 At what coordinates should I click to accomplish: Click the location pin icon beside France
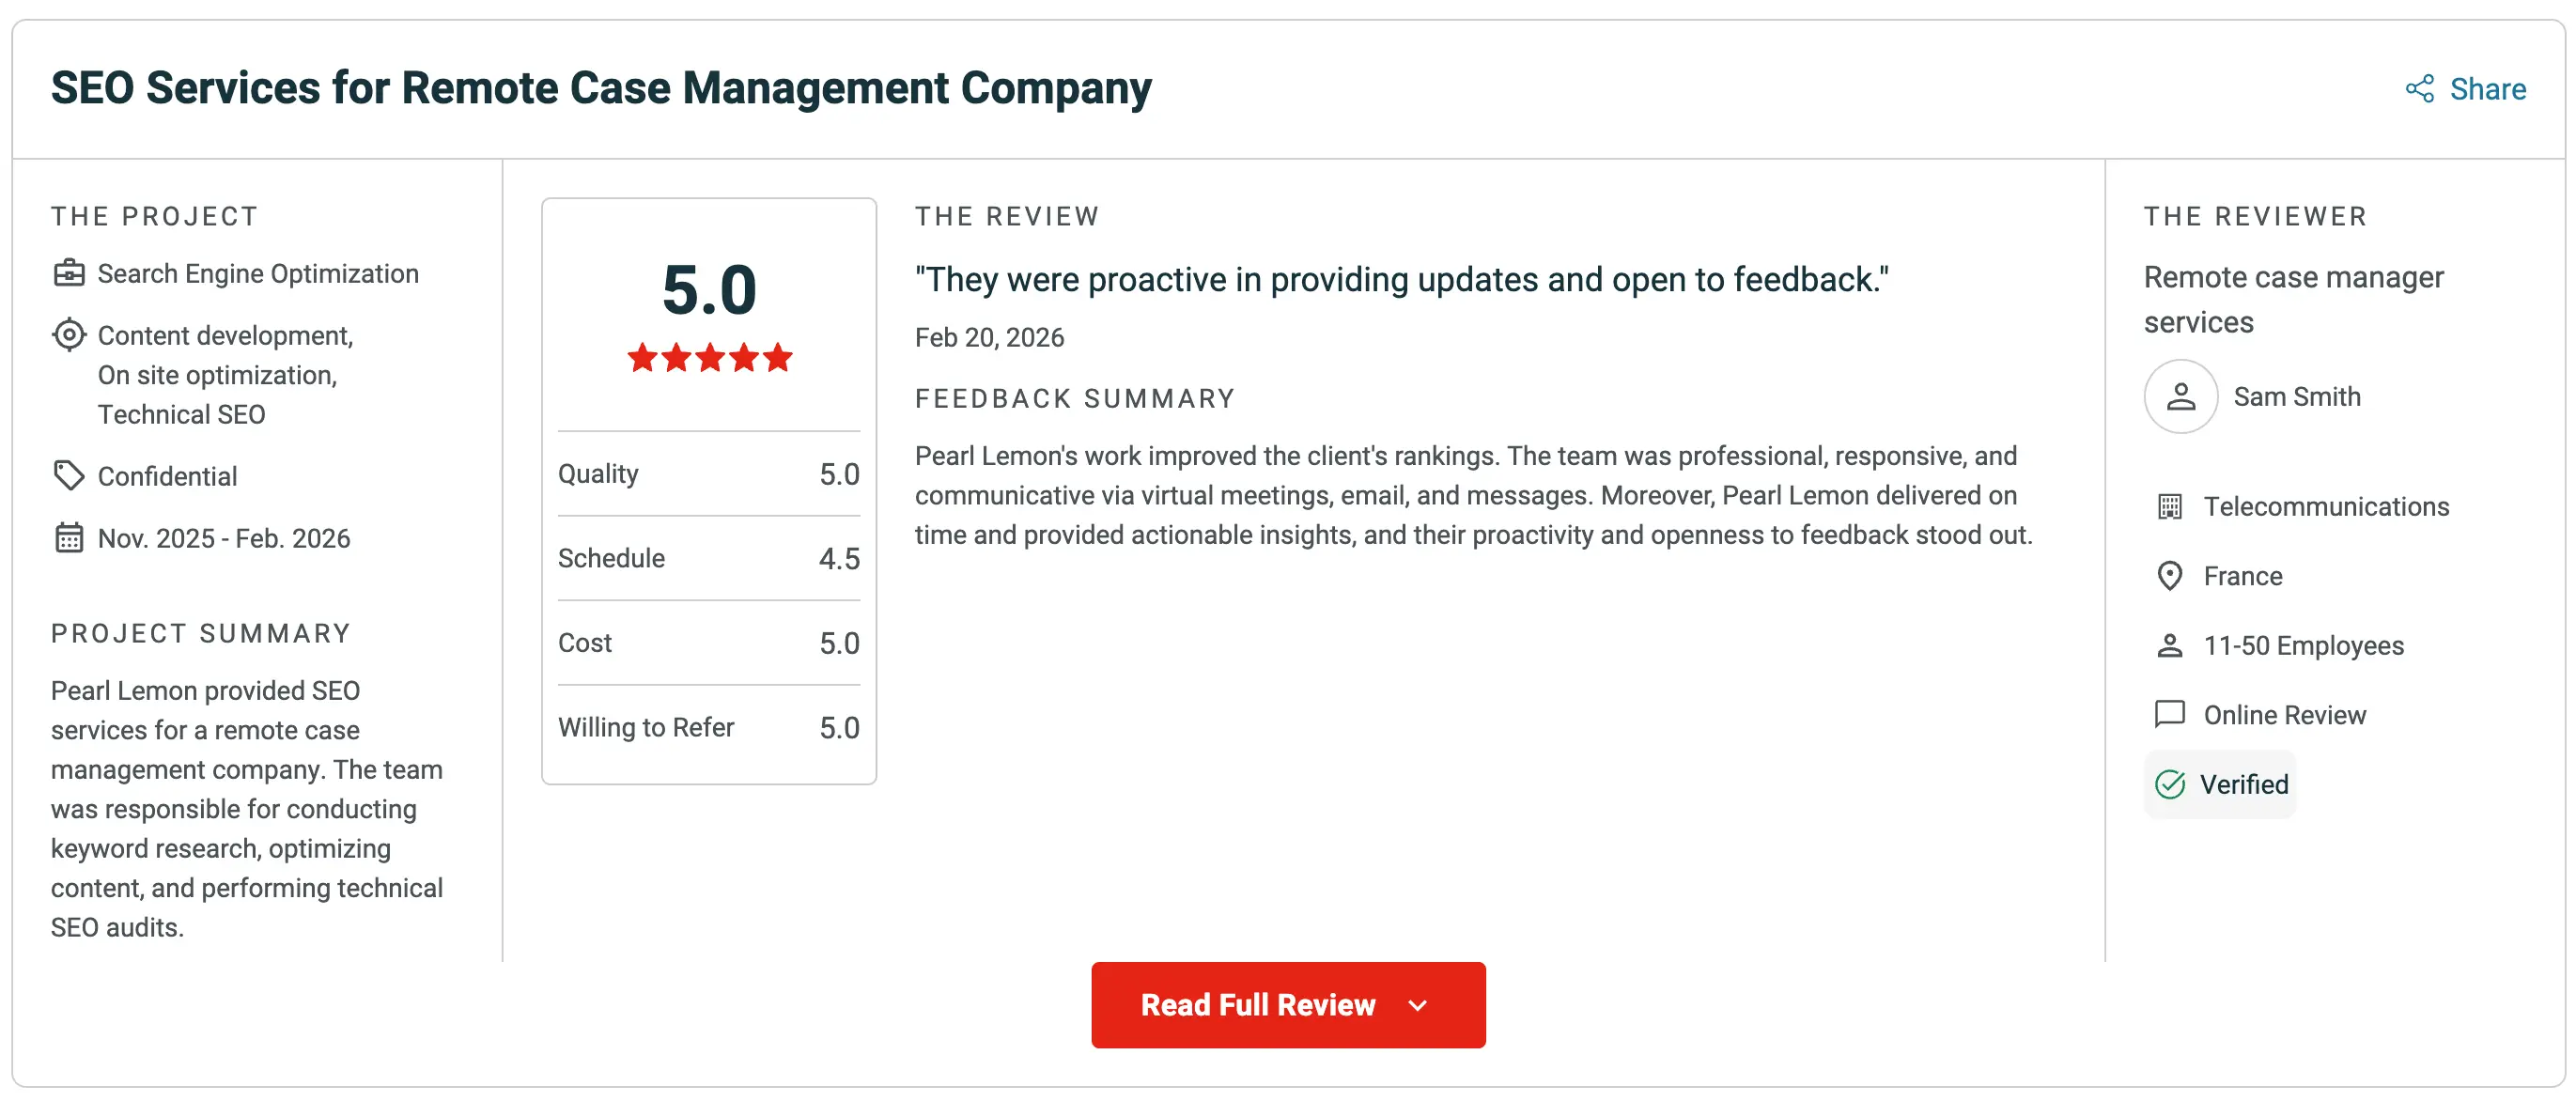2169,576
